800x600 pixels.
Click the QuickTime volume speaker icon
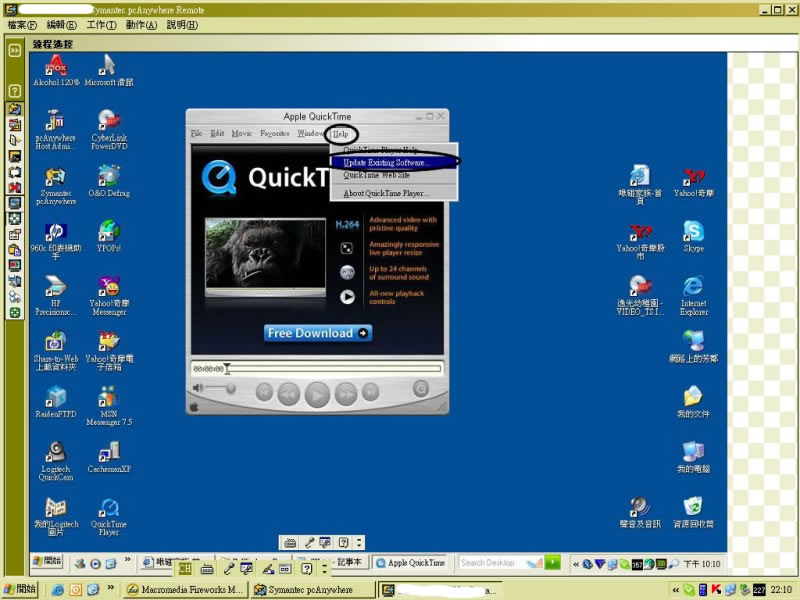click(198, 388)
